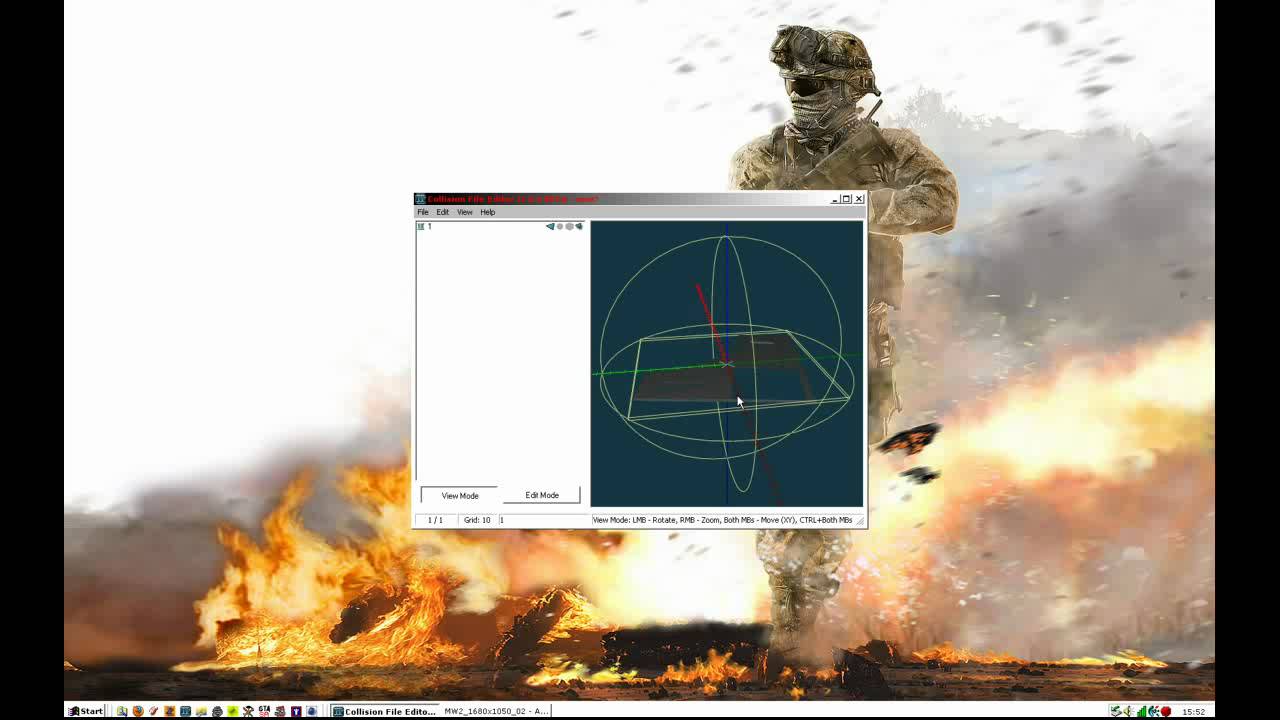Click the green signal bars tray icon

coord(1141,711)
